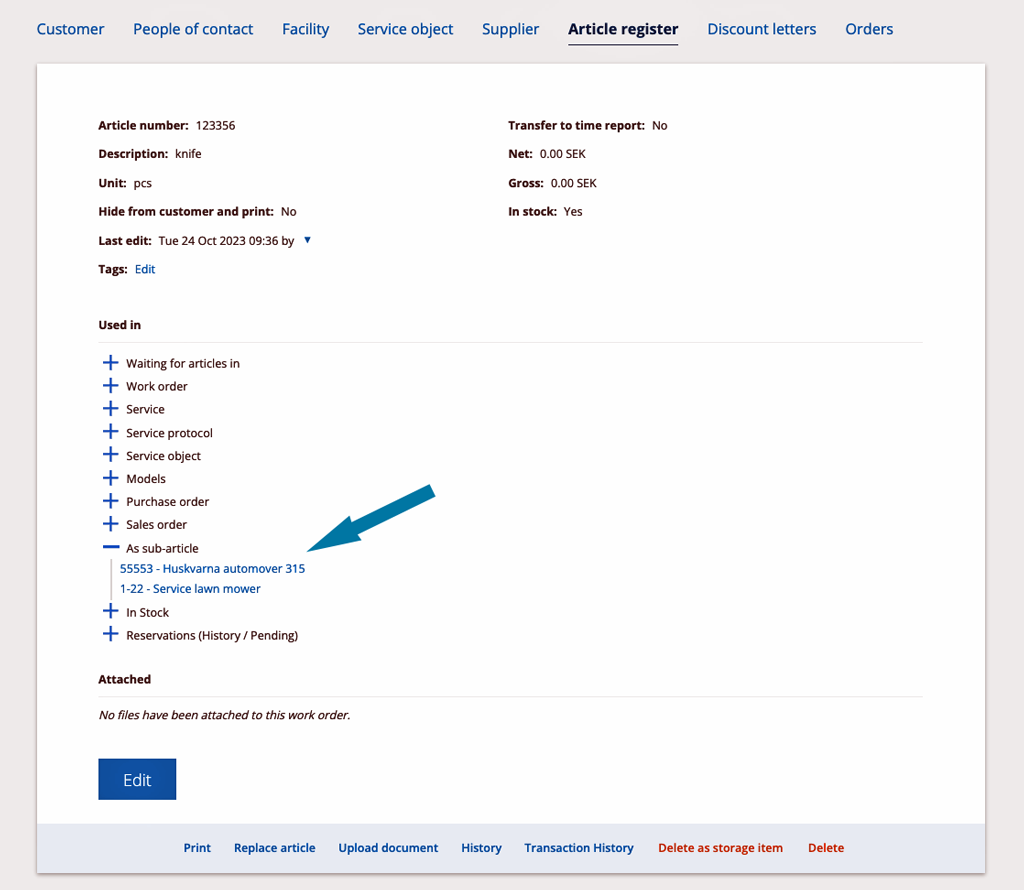The image size is (1024, 890).
Task: Click the Hide from customer and print label
Action: (186, 212)
